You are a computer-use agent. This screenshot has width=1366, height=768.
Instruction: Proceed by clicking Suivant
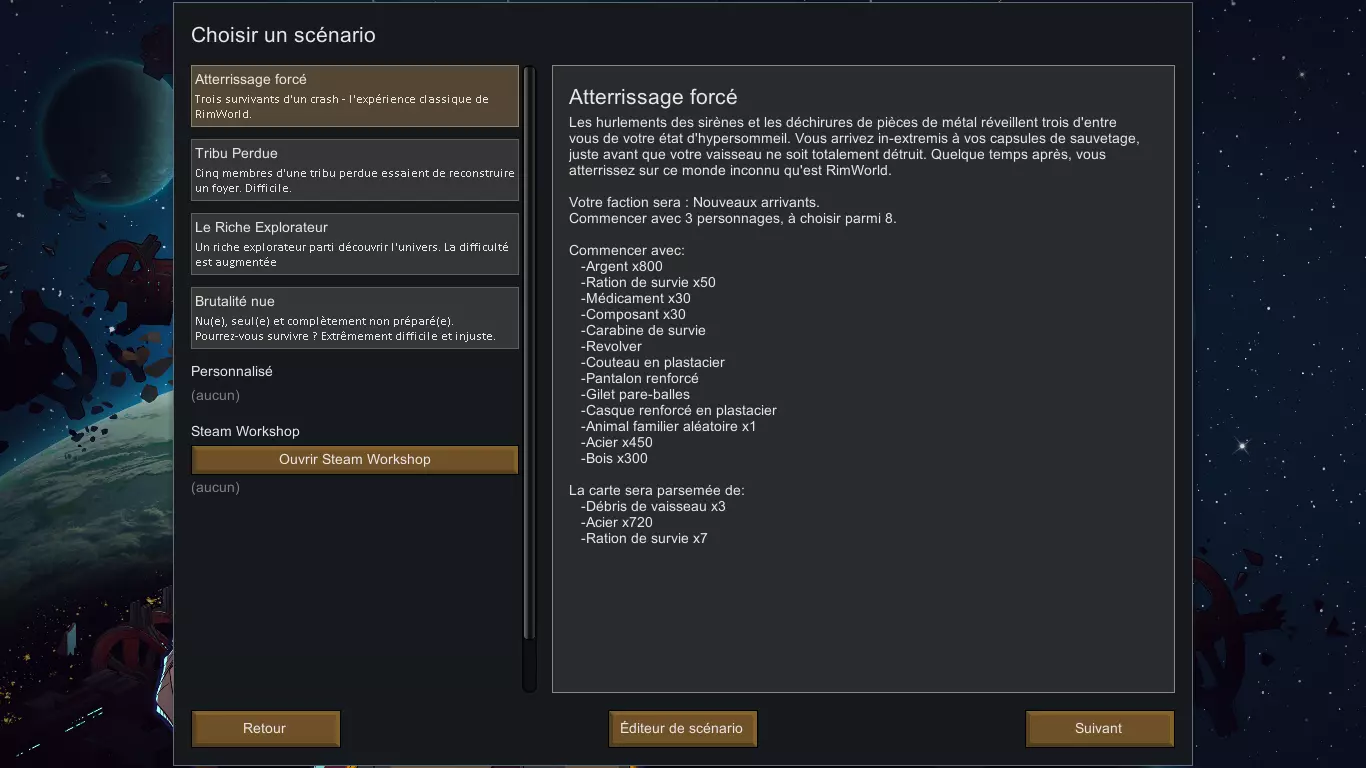1099,729
